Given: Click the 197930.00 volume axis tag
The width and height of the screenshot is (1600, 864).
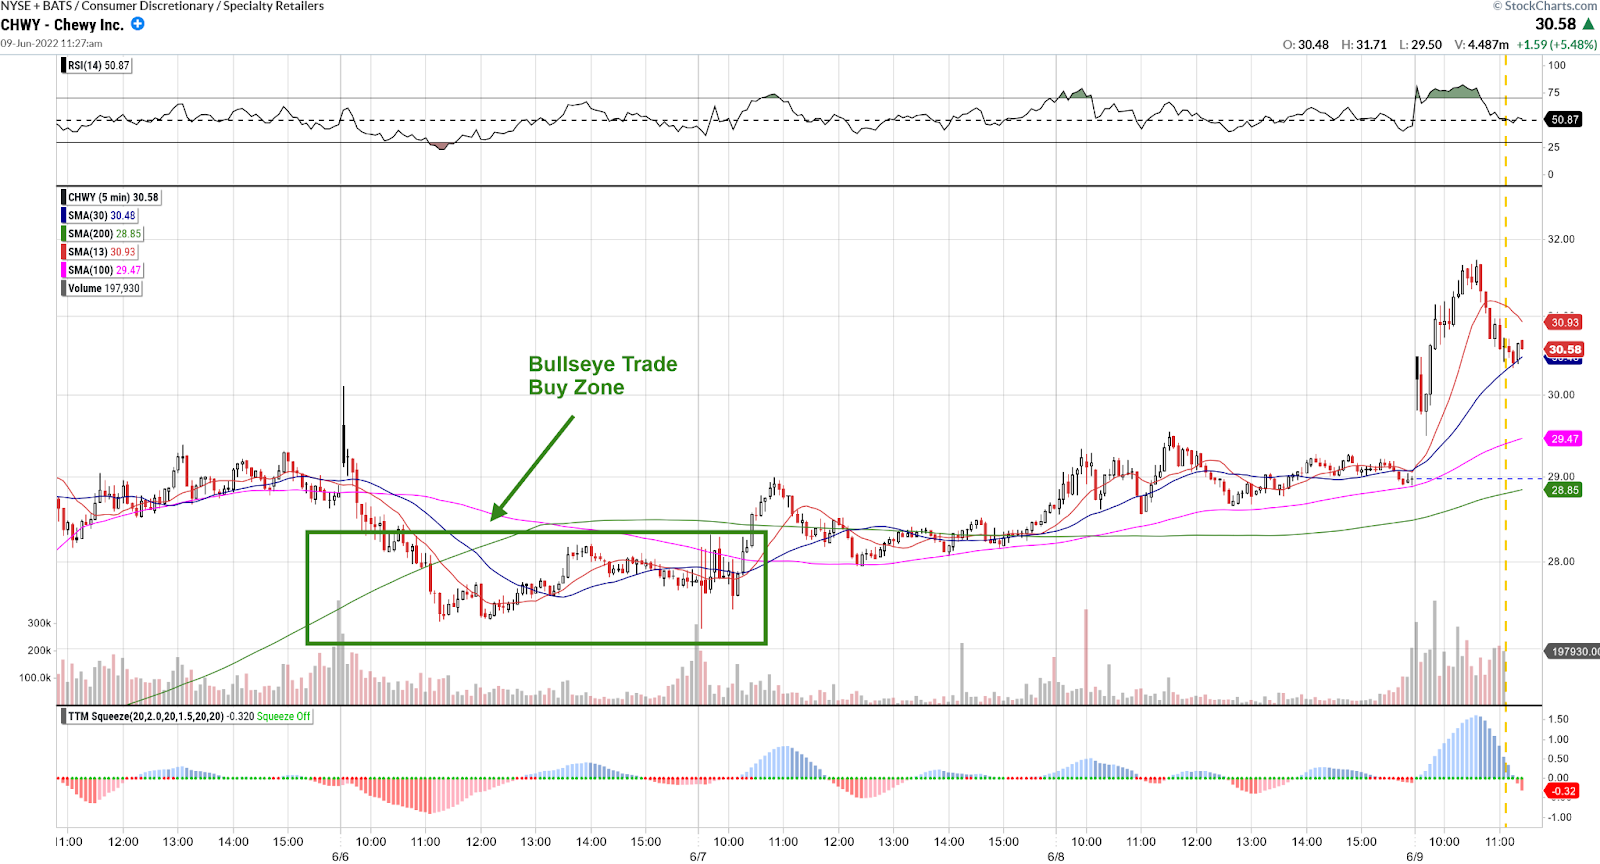Looking at the screenshot, I should click(1573, 651).
